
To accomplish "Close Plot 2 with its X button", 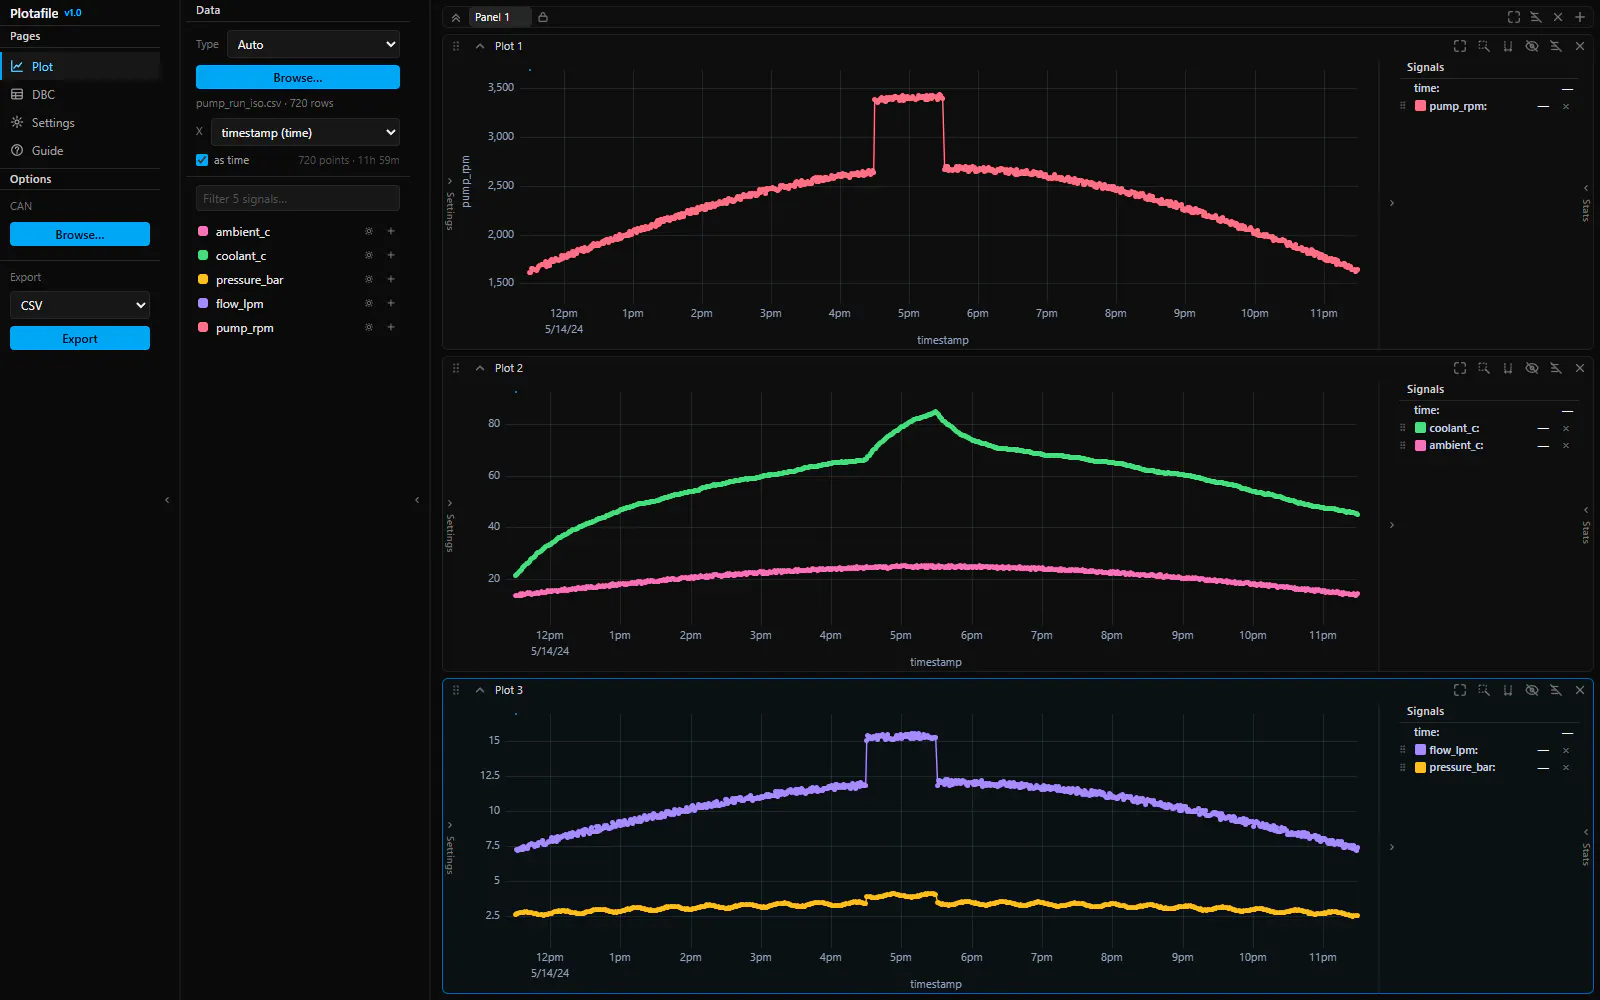I will (x=1580, y=368).
